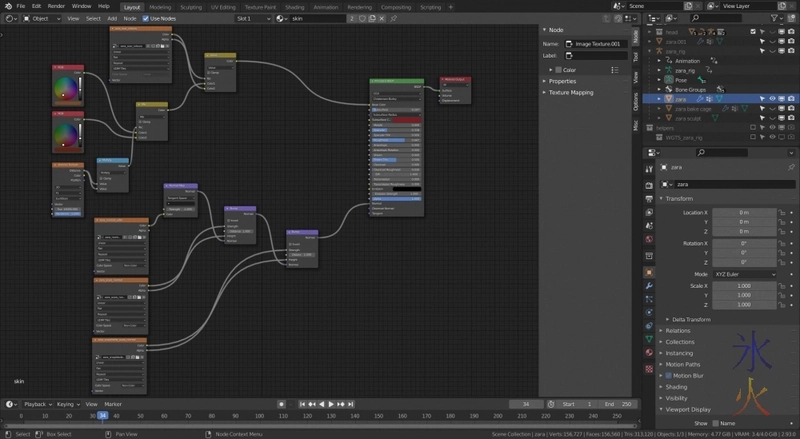Open the Particles properties tab icon
Viewport: 800px width, 439px height.
pyautogui.click(x=649, y=299)
